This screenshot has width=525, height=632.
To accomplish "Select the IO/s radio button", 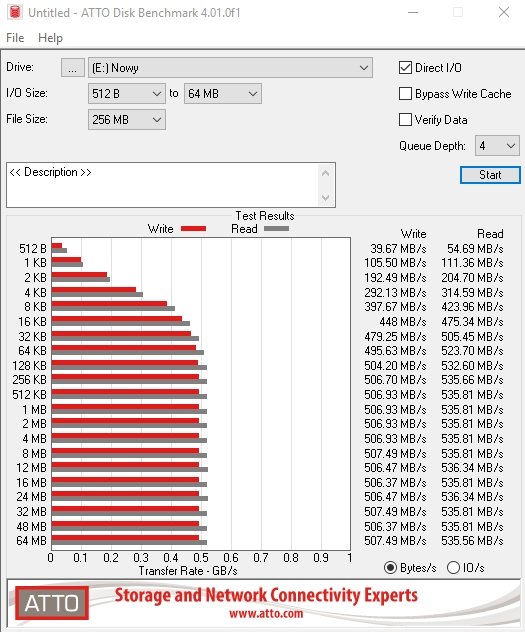I will click(x=453, y=568).
